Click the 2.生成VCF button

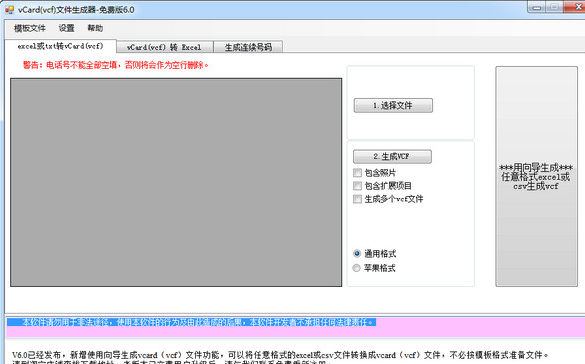pyautogui.click(x=392, y=157)
